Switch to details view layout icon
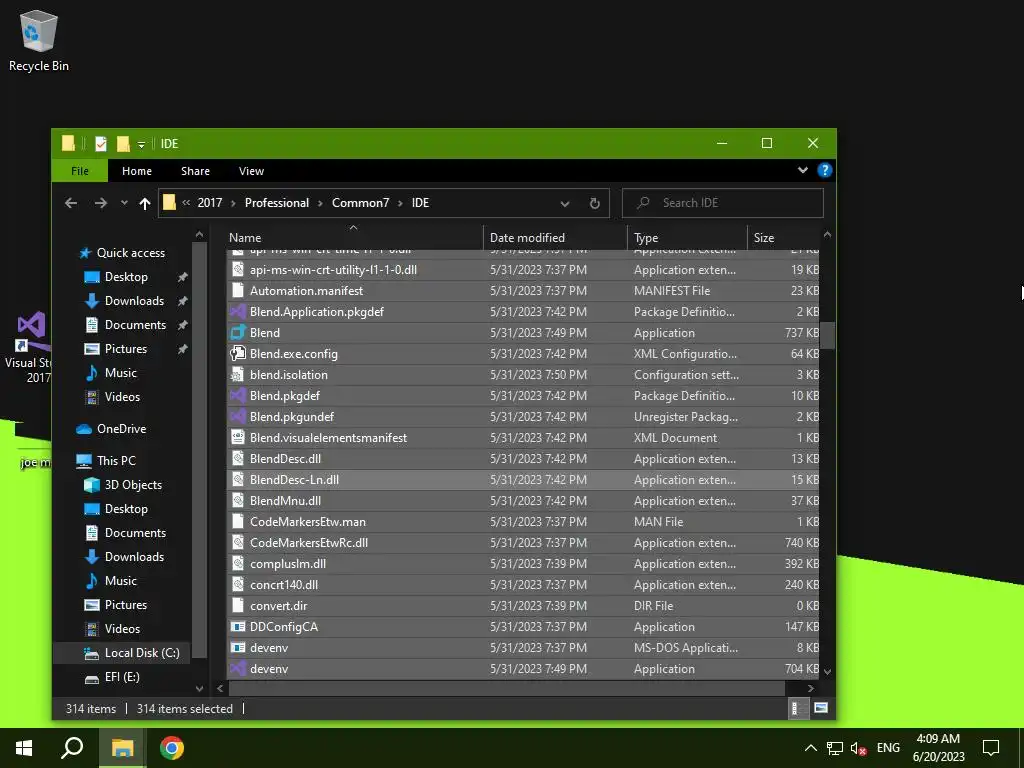Viewport: 1024px width, 768px height. coord(797,708)
